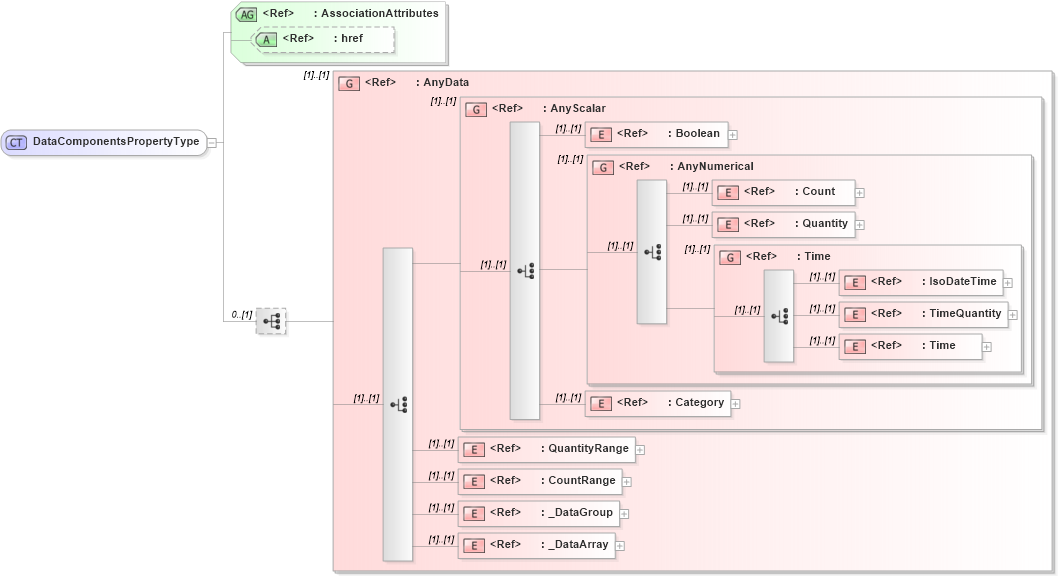The height and width of the screenshot is (576, 1059).
Task: Click the E icon on the Category element
Action: pos(601,403)
